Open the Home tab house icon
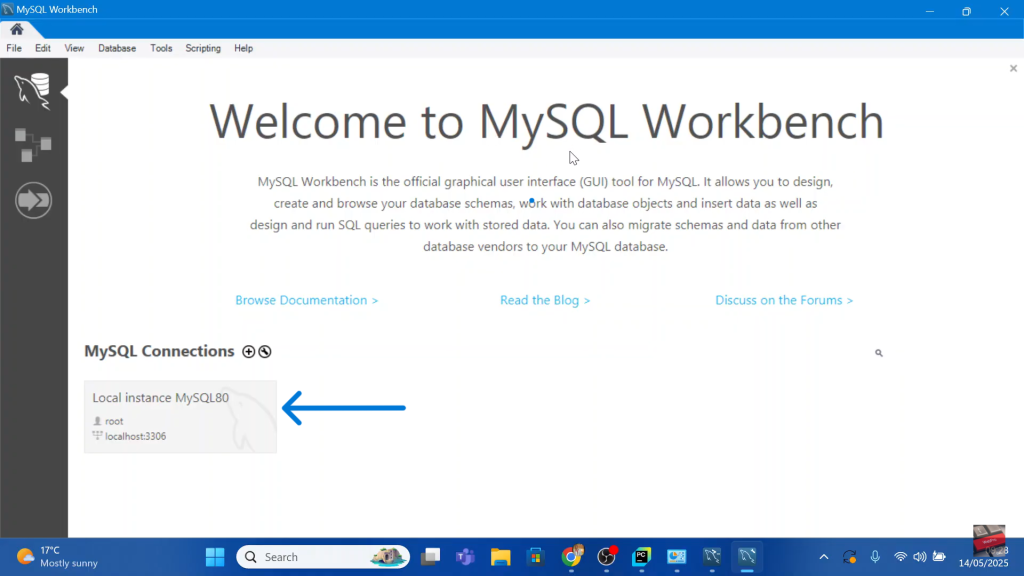This screenshot has height=576, width=1024. click(17, 29)
